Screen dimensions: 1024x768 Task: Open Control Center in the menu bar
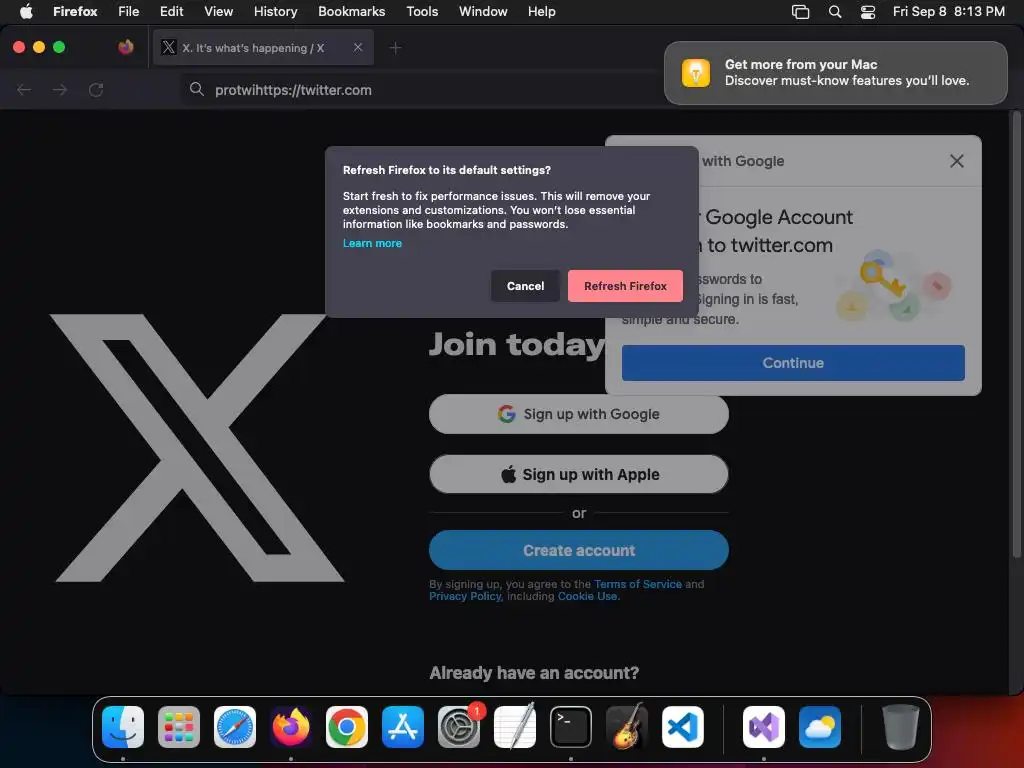[868, 12]
